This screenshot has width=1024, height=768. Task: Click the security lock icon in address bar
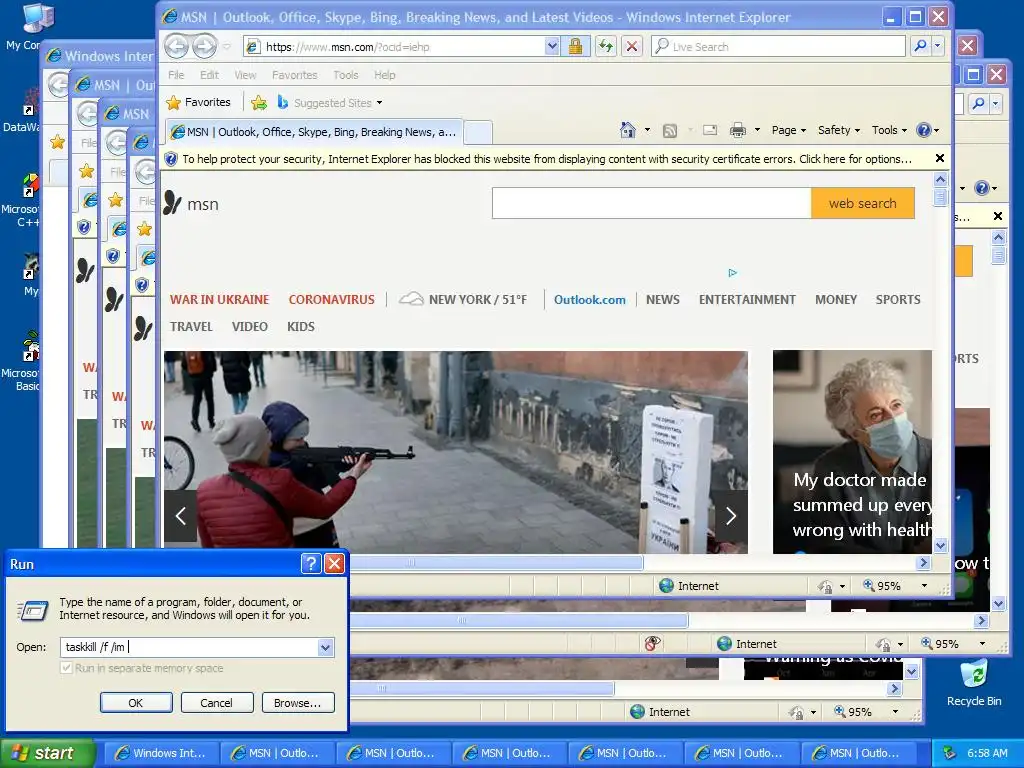[x=575, y=46]
